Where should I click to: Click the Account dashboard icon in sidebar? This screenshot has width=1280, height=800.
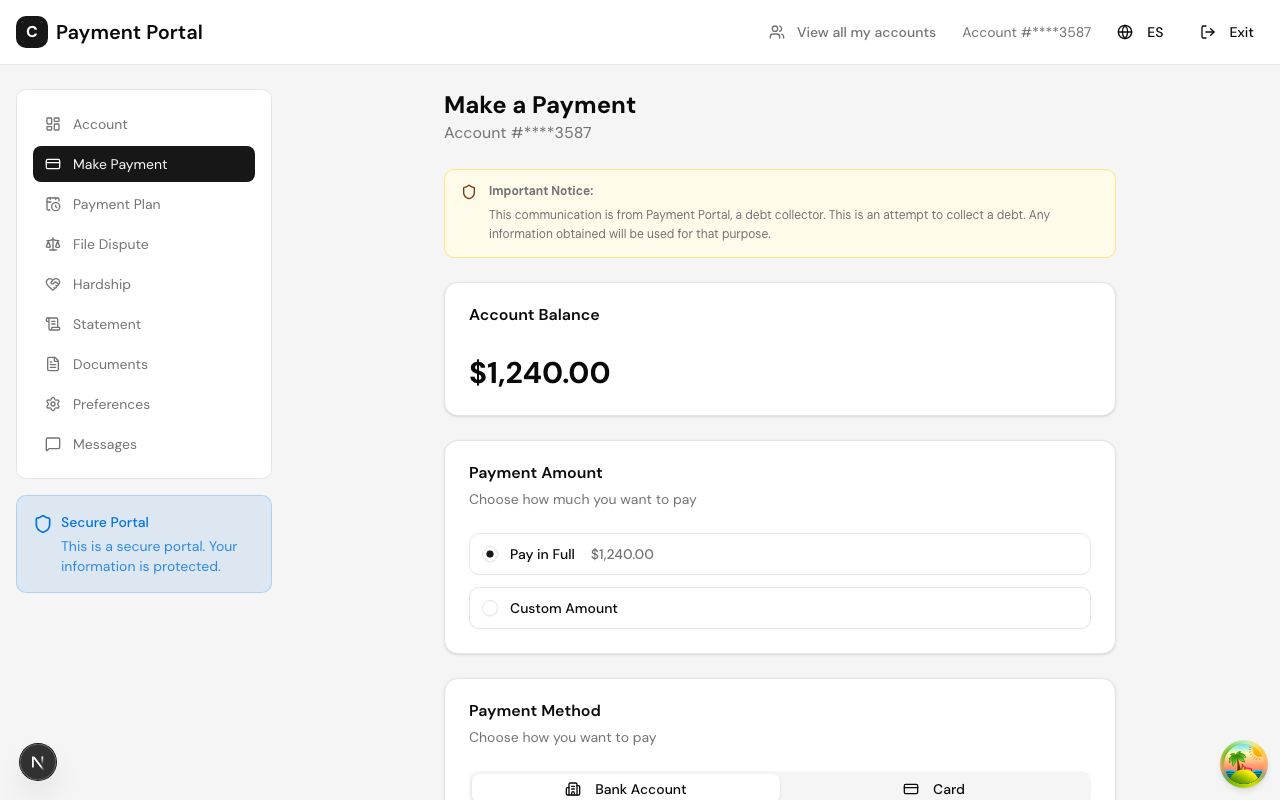tap(53, 124)
